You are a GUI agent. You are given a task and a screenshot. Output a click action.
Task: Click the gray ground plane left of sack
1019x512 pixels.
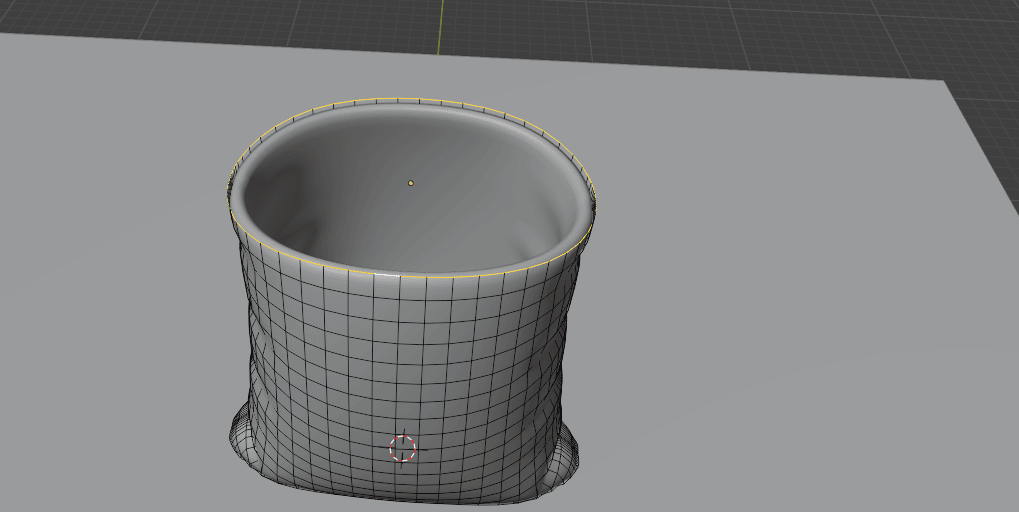(110, 300)
